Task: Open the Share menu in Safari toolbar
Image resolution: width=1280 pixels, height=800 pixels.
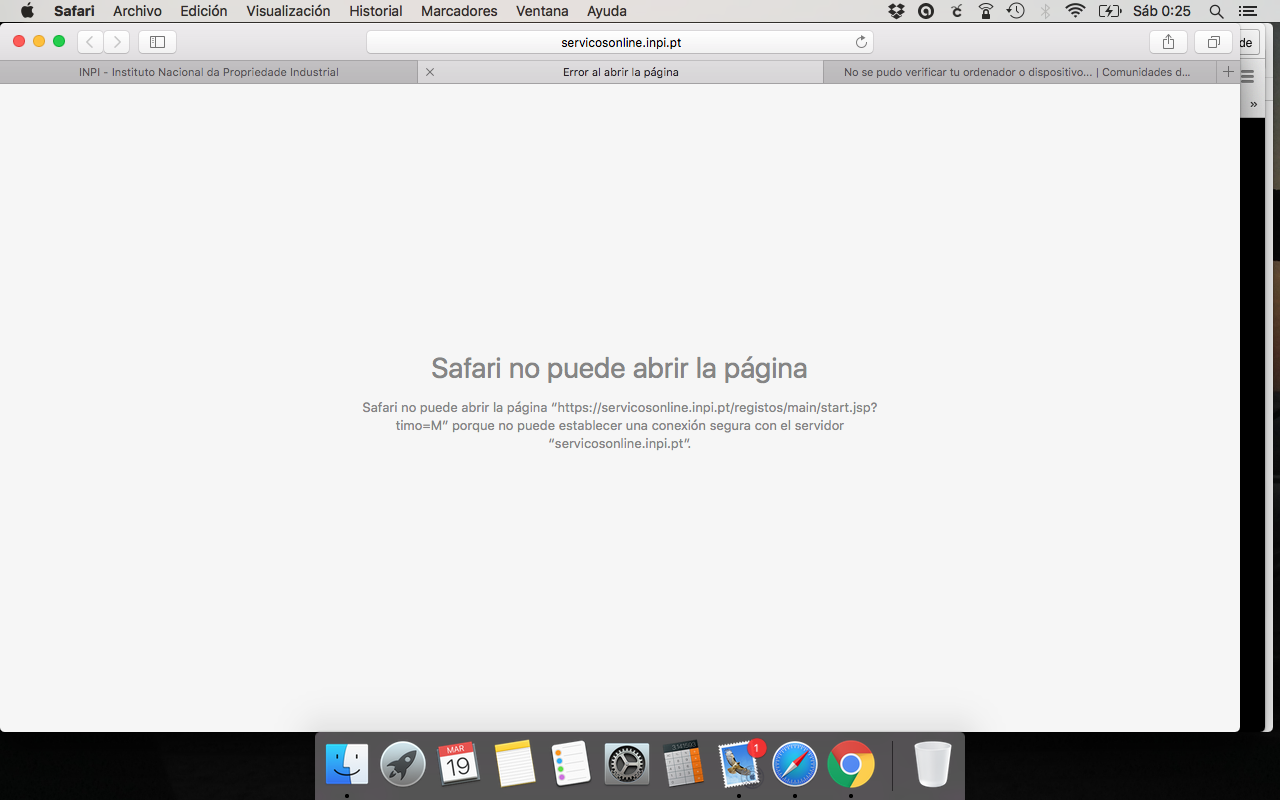Action: [x=1168, y=42]
